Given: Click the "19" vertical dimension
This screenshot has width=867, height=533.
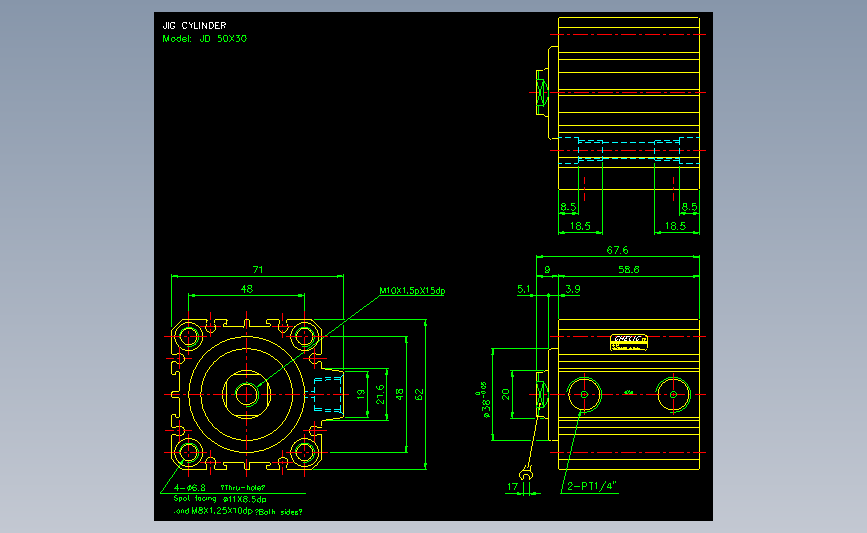Looking at the screenshot, I should pyautogui.click(x=361, y=395).
